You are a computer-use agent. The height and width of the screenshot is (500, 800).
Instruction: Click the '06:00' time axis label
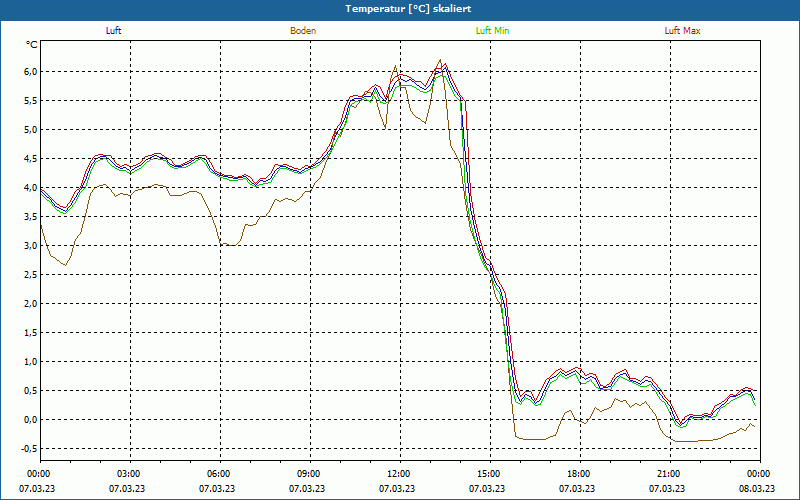tap(220, 474)
